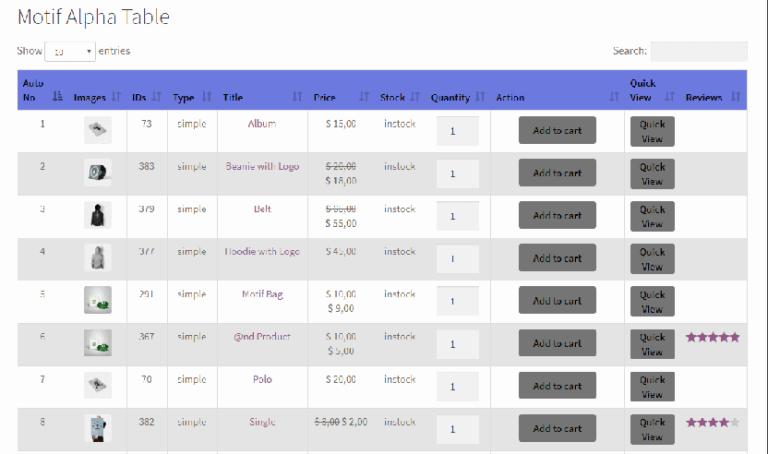Open the Show entries dropdown
The height and width of the screenshot is (454, 768).
70,51
